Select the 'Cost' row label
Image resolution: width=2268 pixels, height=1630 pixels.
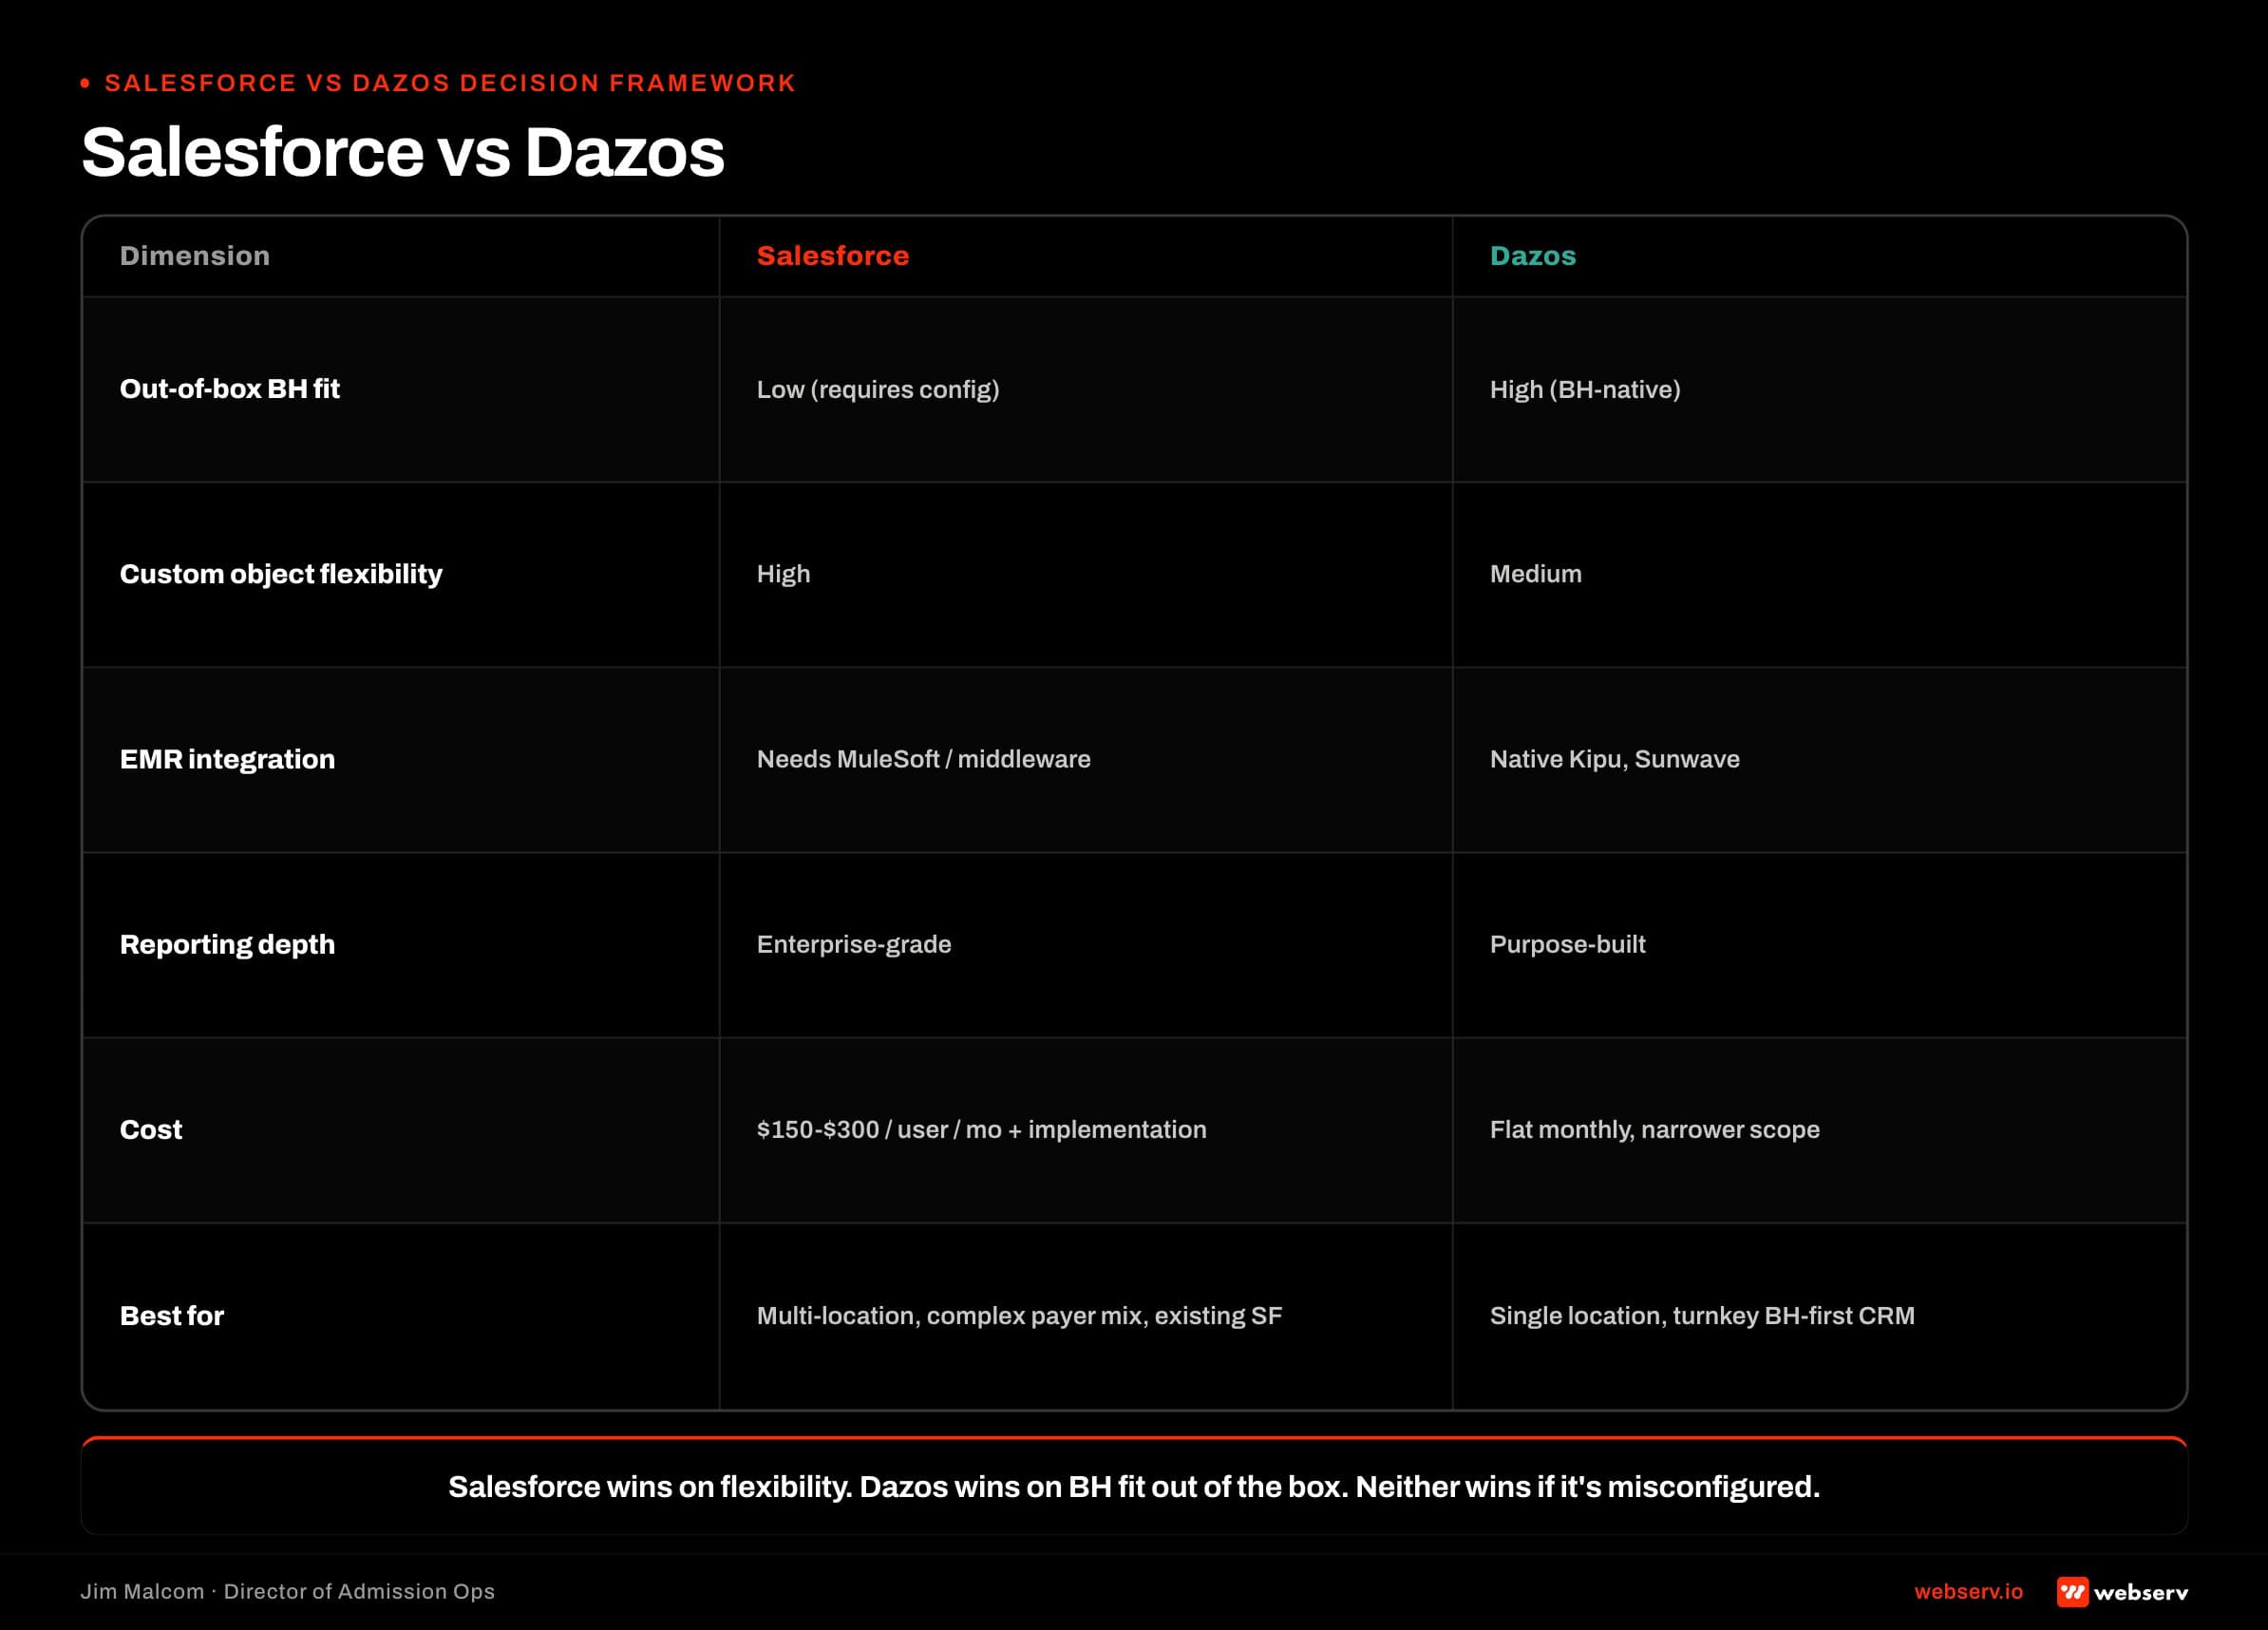point(151,1130)
